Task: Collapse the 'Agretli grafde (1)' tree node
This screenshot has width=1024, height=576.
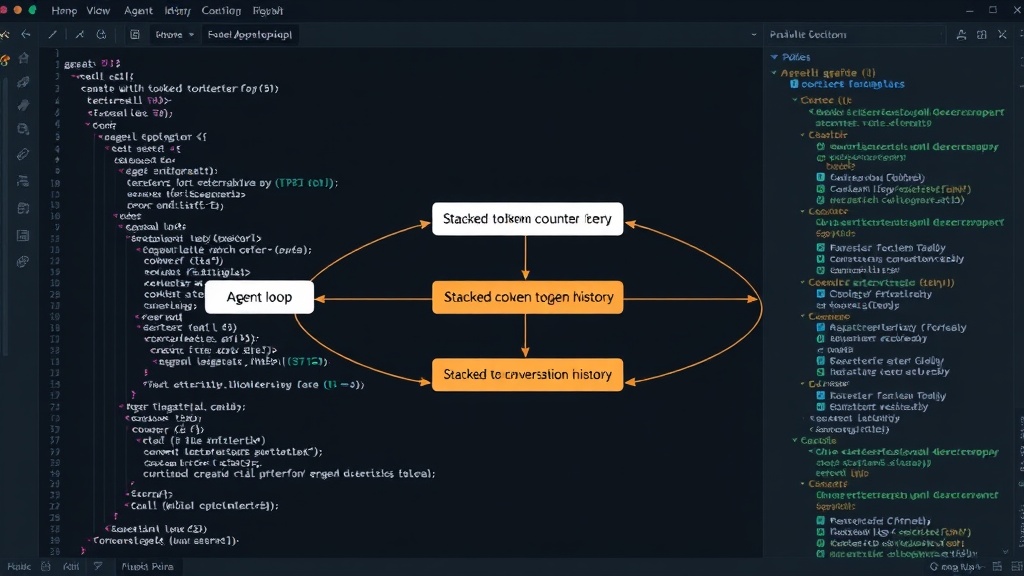Action: click(775, 73)
